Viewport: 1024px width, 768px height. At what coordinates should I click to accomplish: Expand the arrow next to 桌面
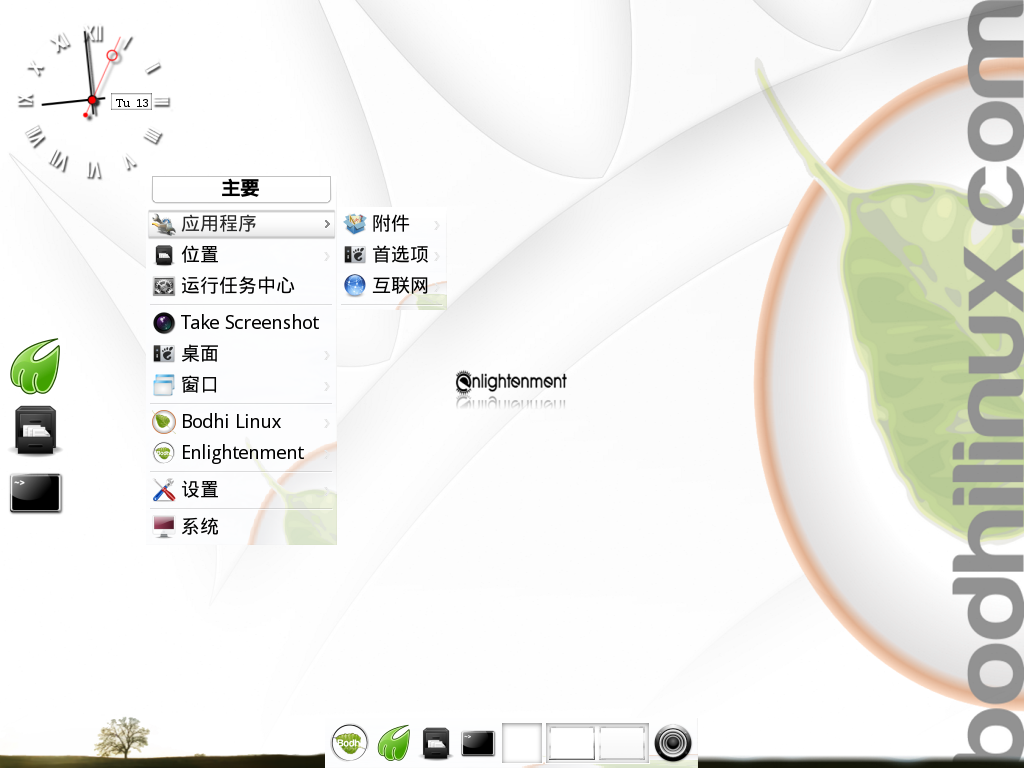click(327, 355)
